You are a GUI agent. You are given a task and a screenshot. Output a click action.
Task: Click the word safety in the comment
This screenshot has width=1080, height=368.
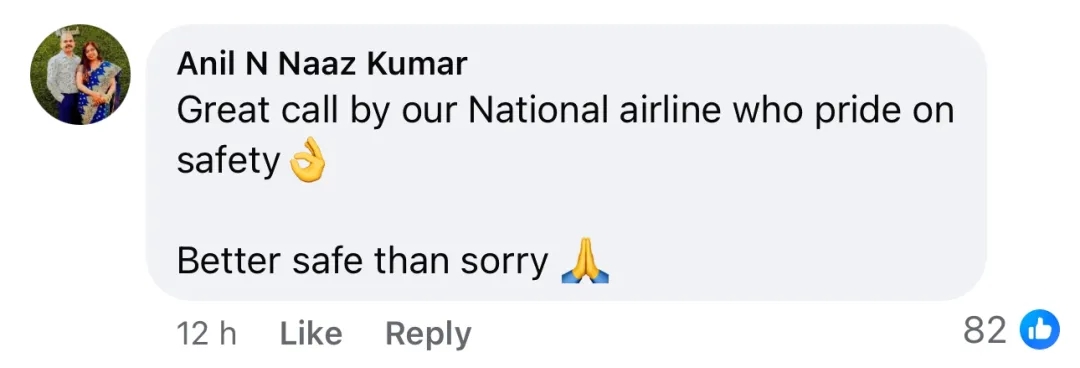(x=229, y=163)
